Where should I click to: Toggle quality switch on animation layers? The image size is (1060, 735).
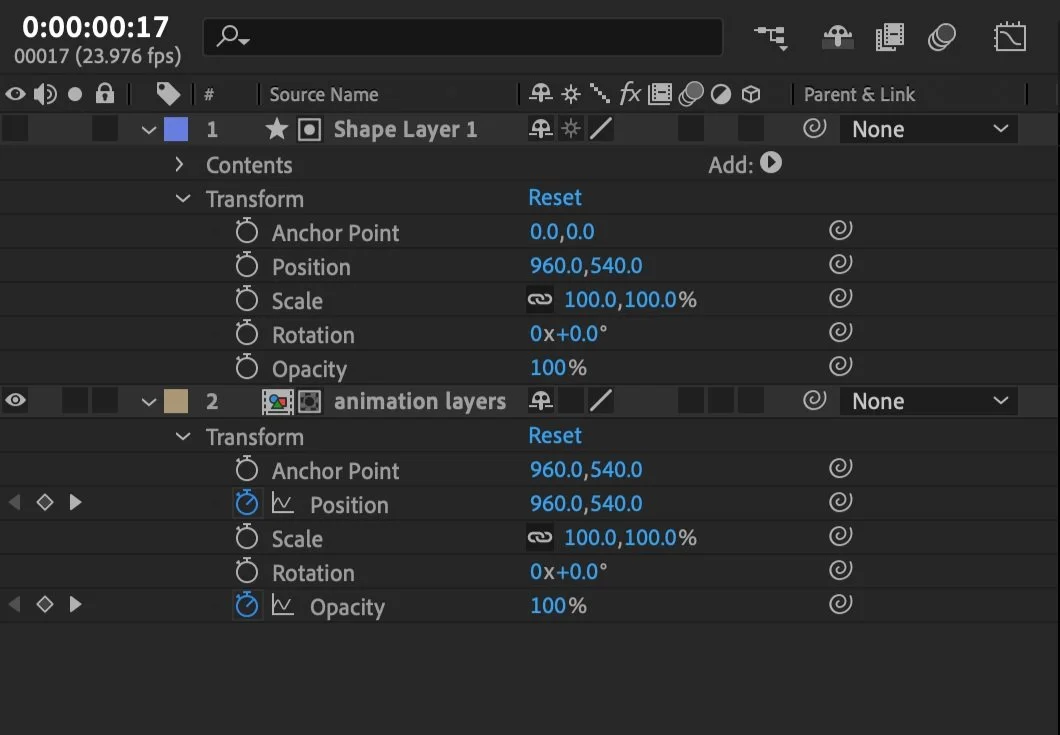click(600, 401)
